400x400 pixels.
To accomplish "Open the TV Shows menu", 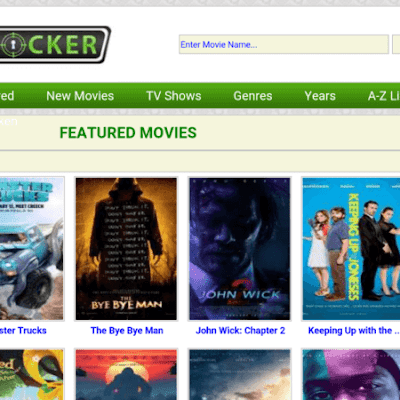I will 174,96.
